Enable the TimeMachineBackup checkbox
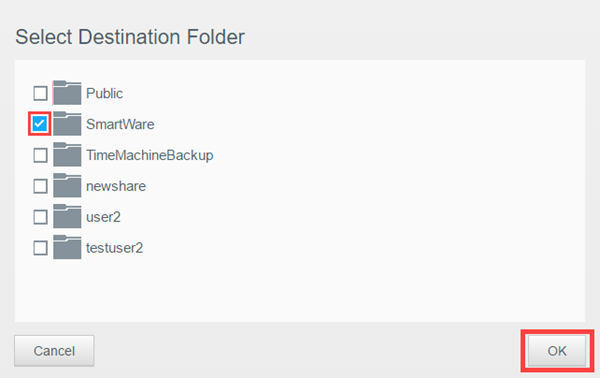 click(x=40, y=155)
